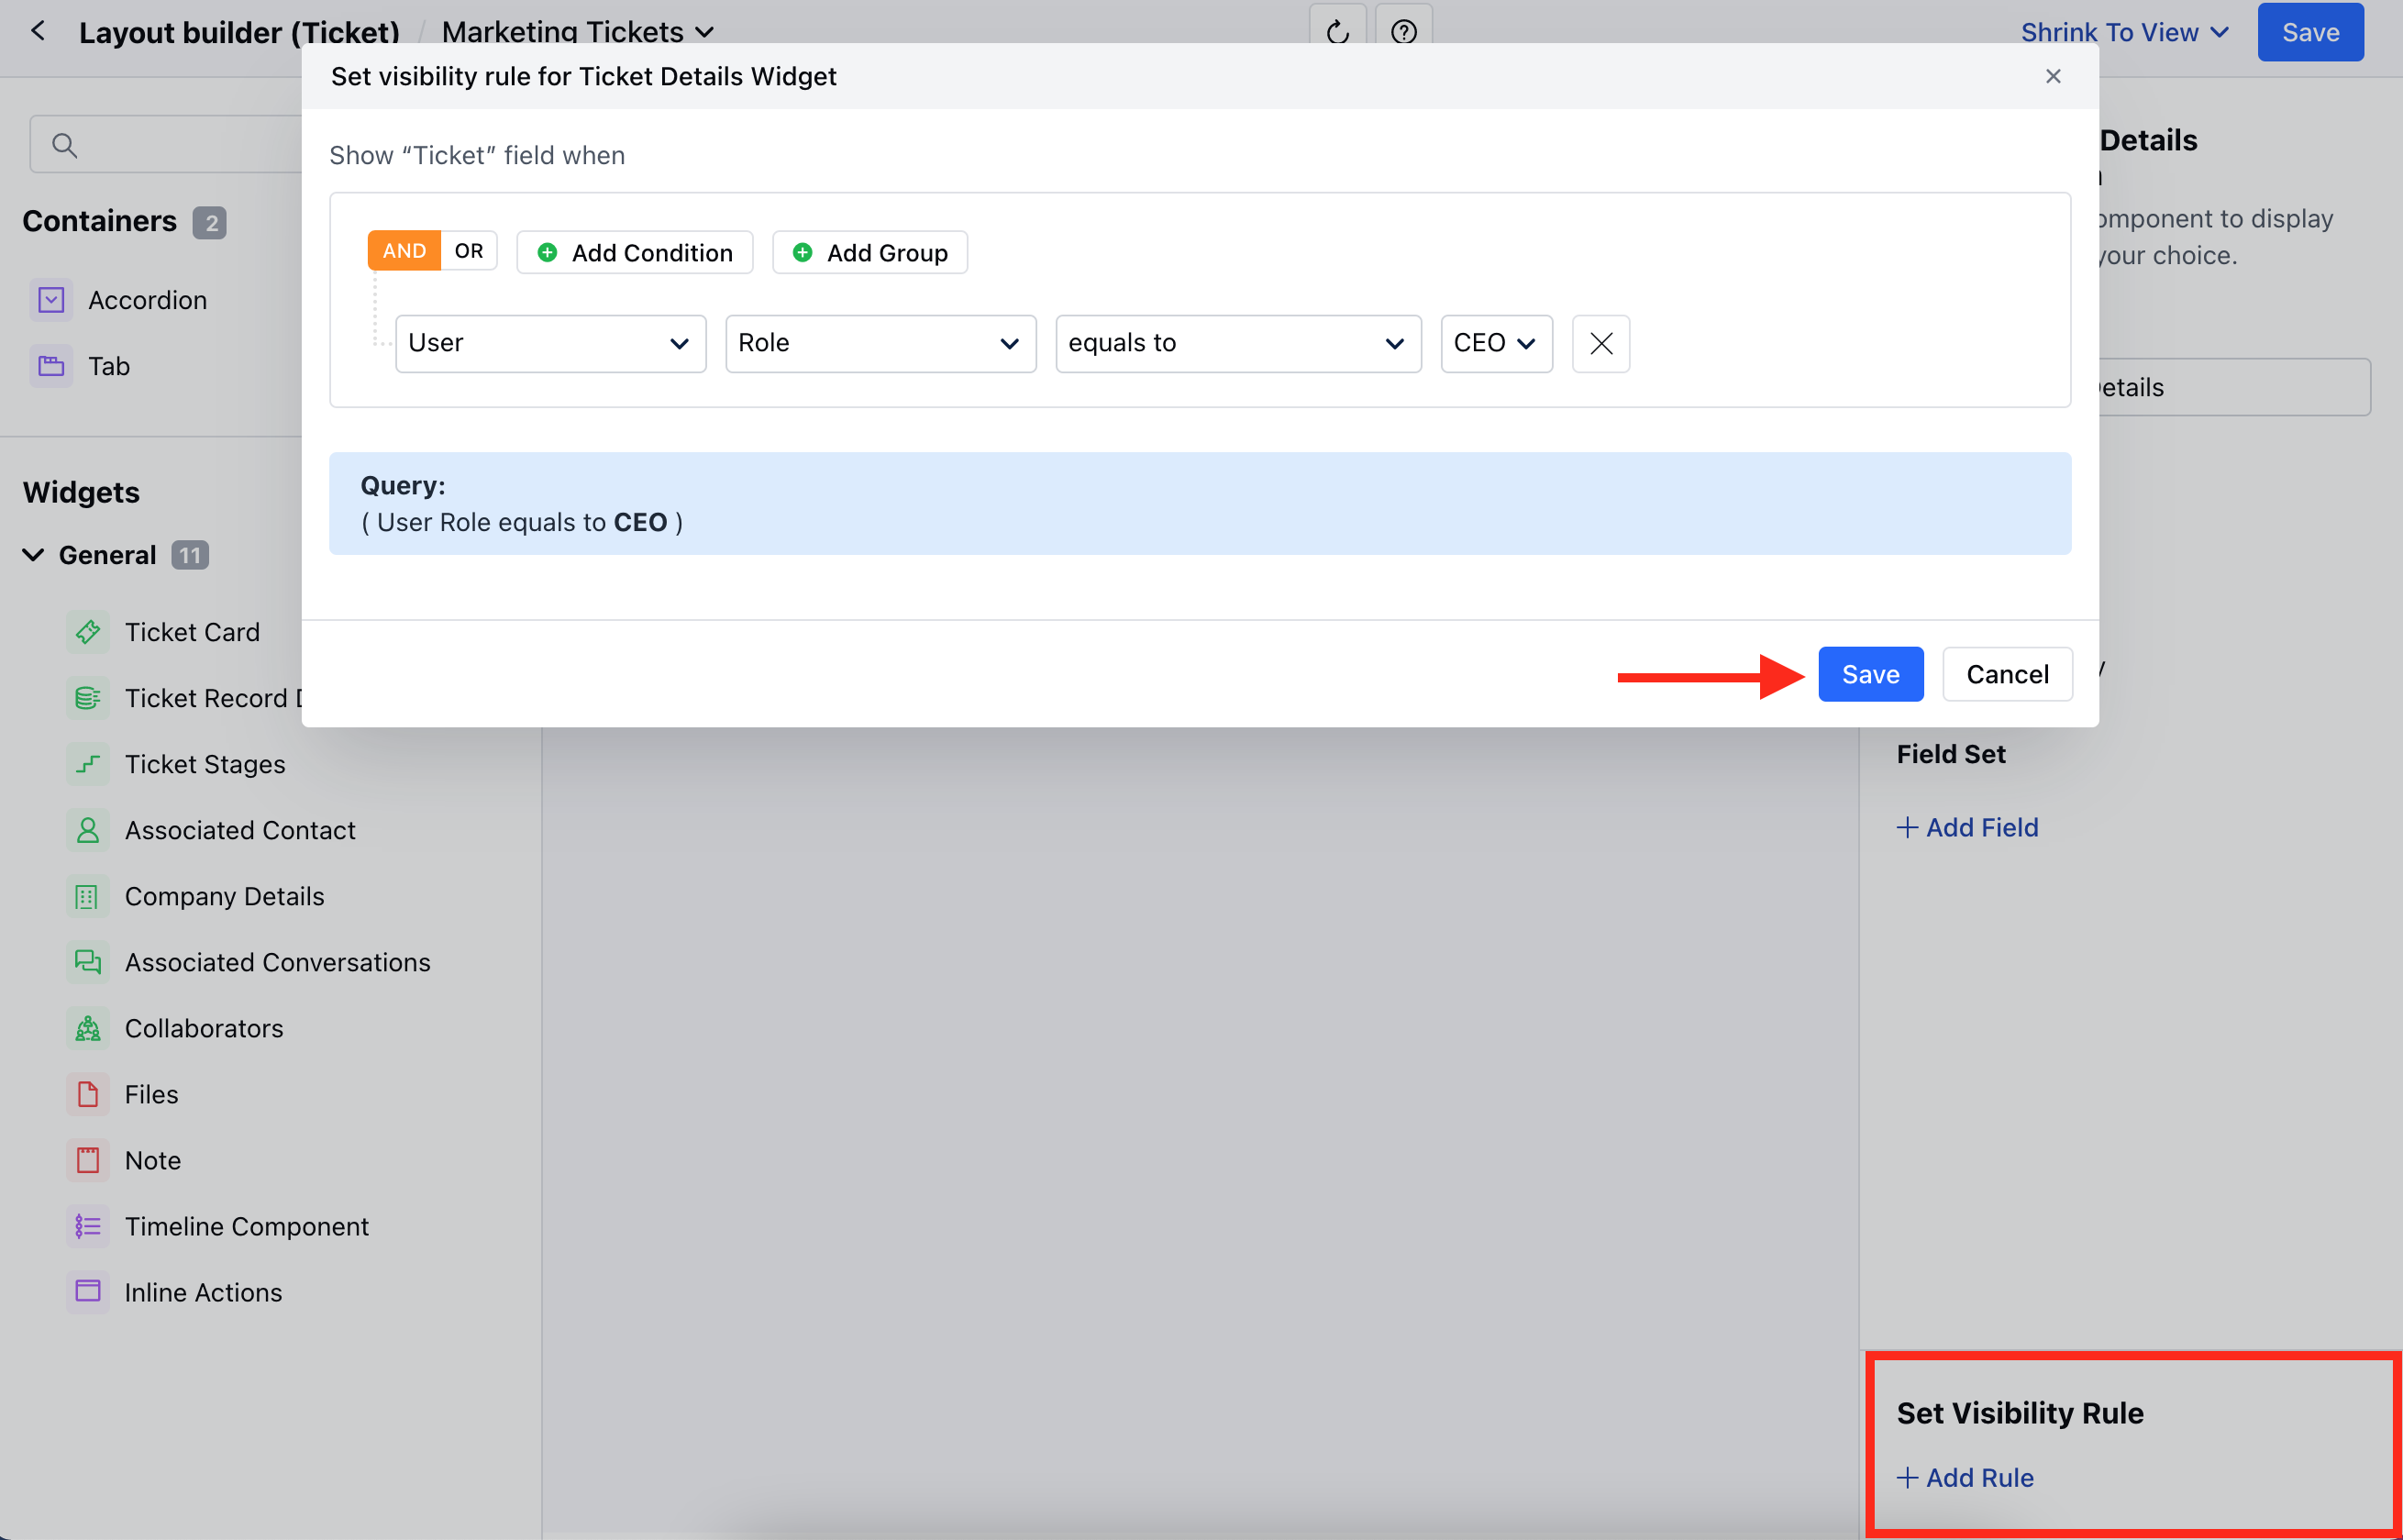2403x1540 pixels.
Task: Click the Company Details widget icon
Action: (87, 896)
